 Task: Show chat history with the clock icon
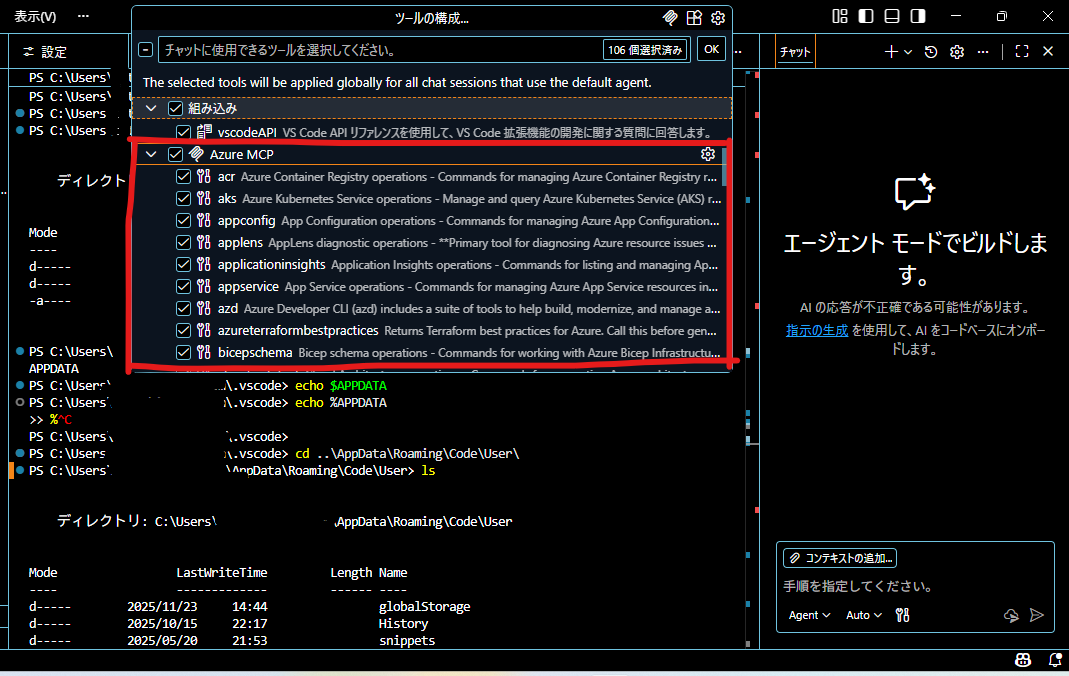tap(931, 52)
